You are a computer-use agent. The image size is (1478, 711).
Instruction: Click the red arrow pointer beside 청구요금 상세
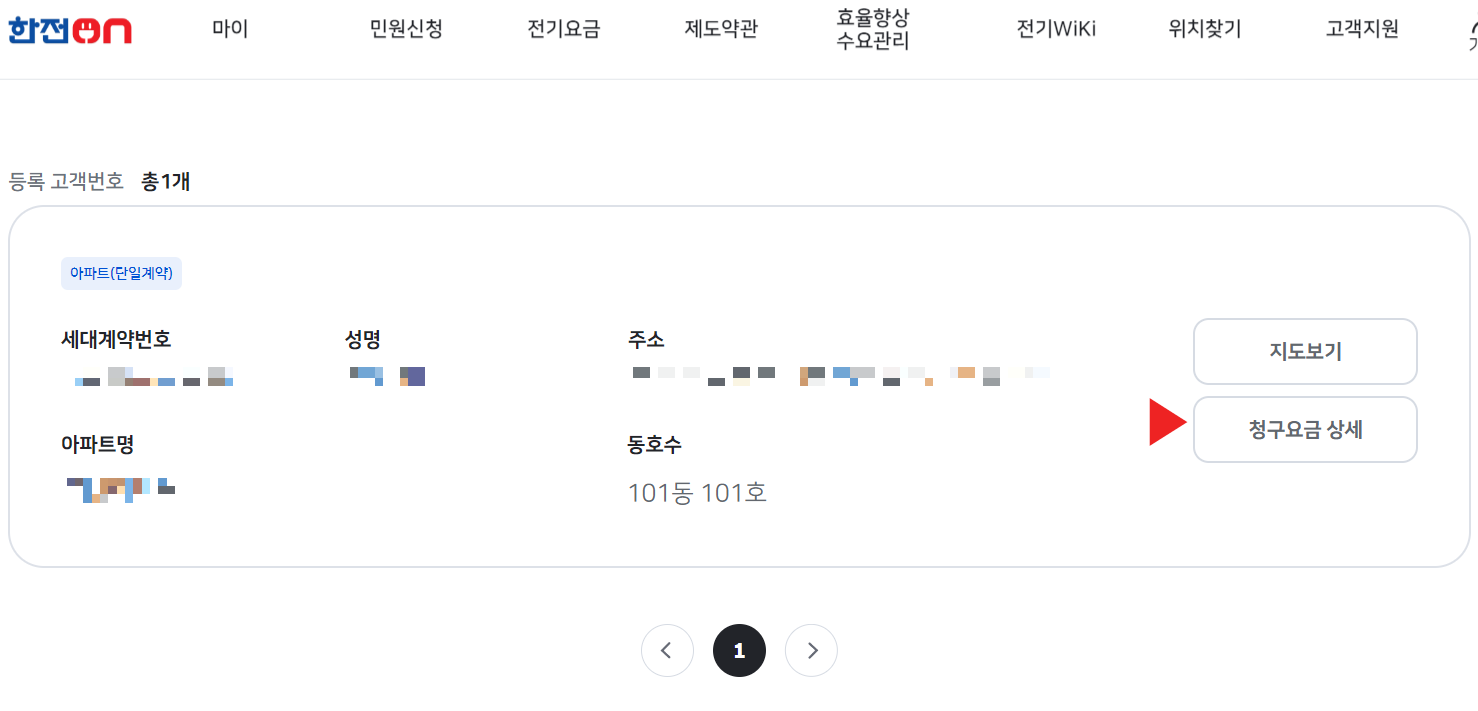pyautogui.click(x=1163, y=423)
